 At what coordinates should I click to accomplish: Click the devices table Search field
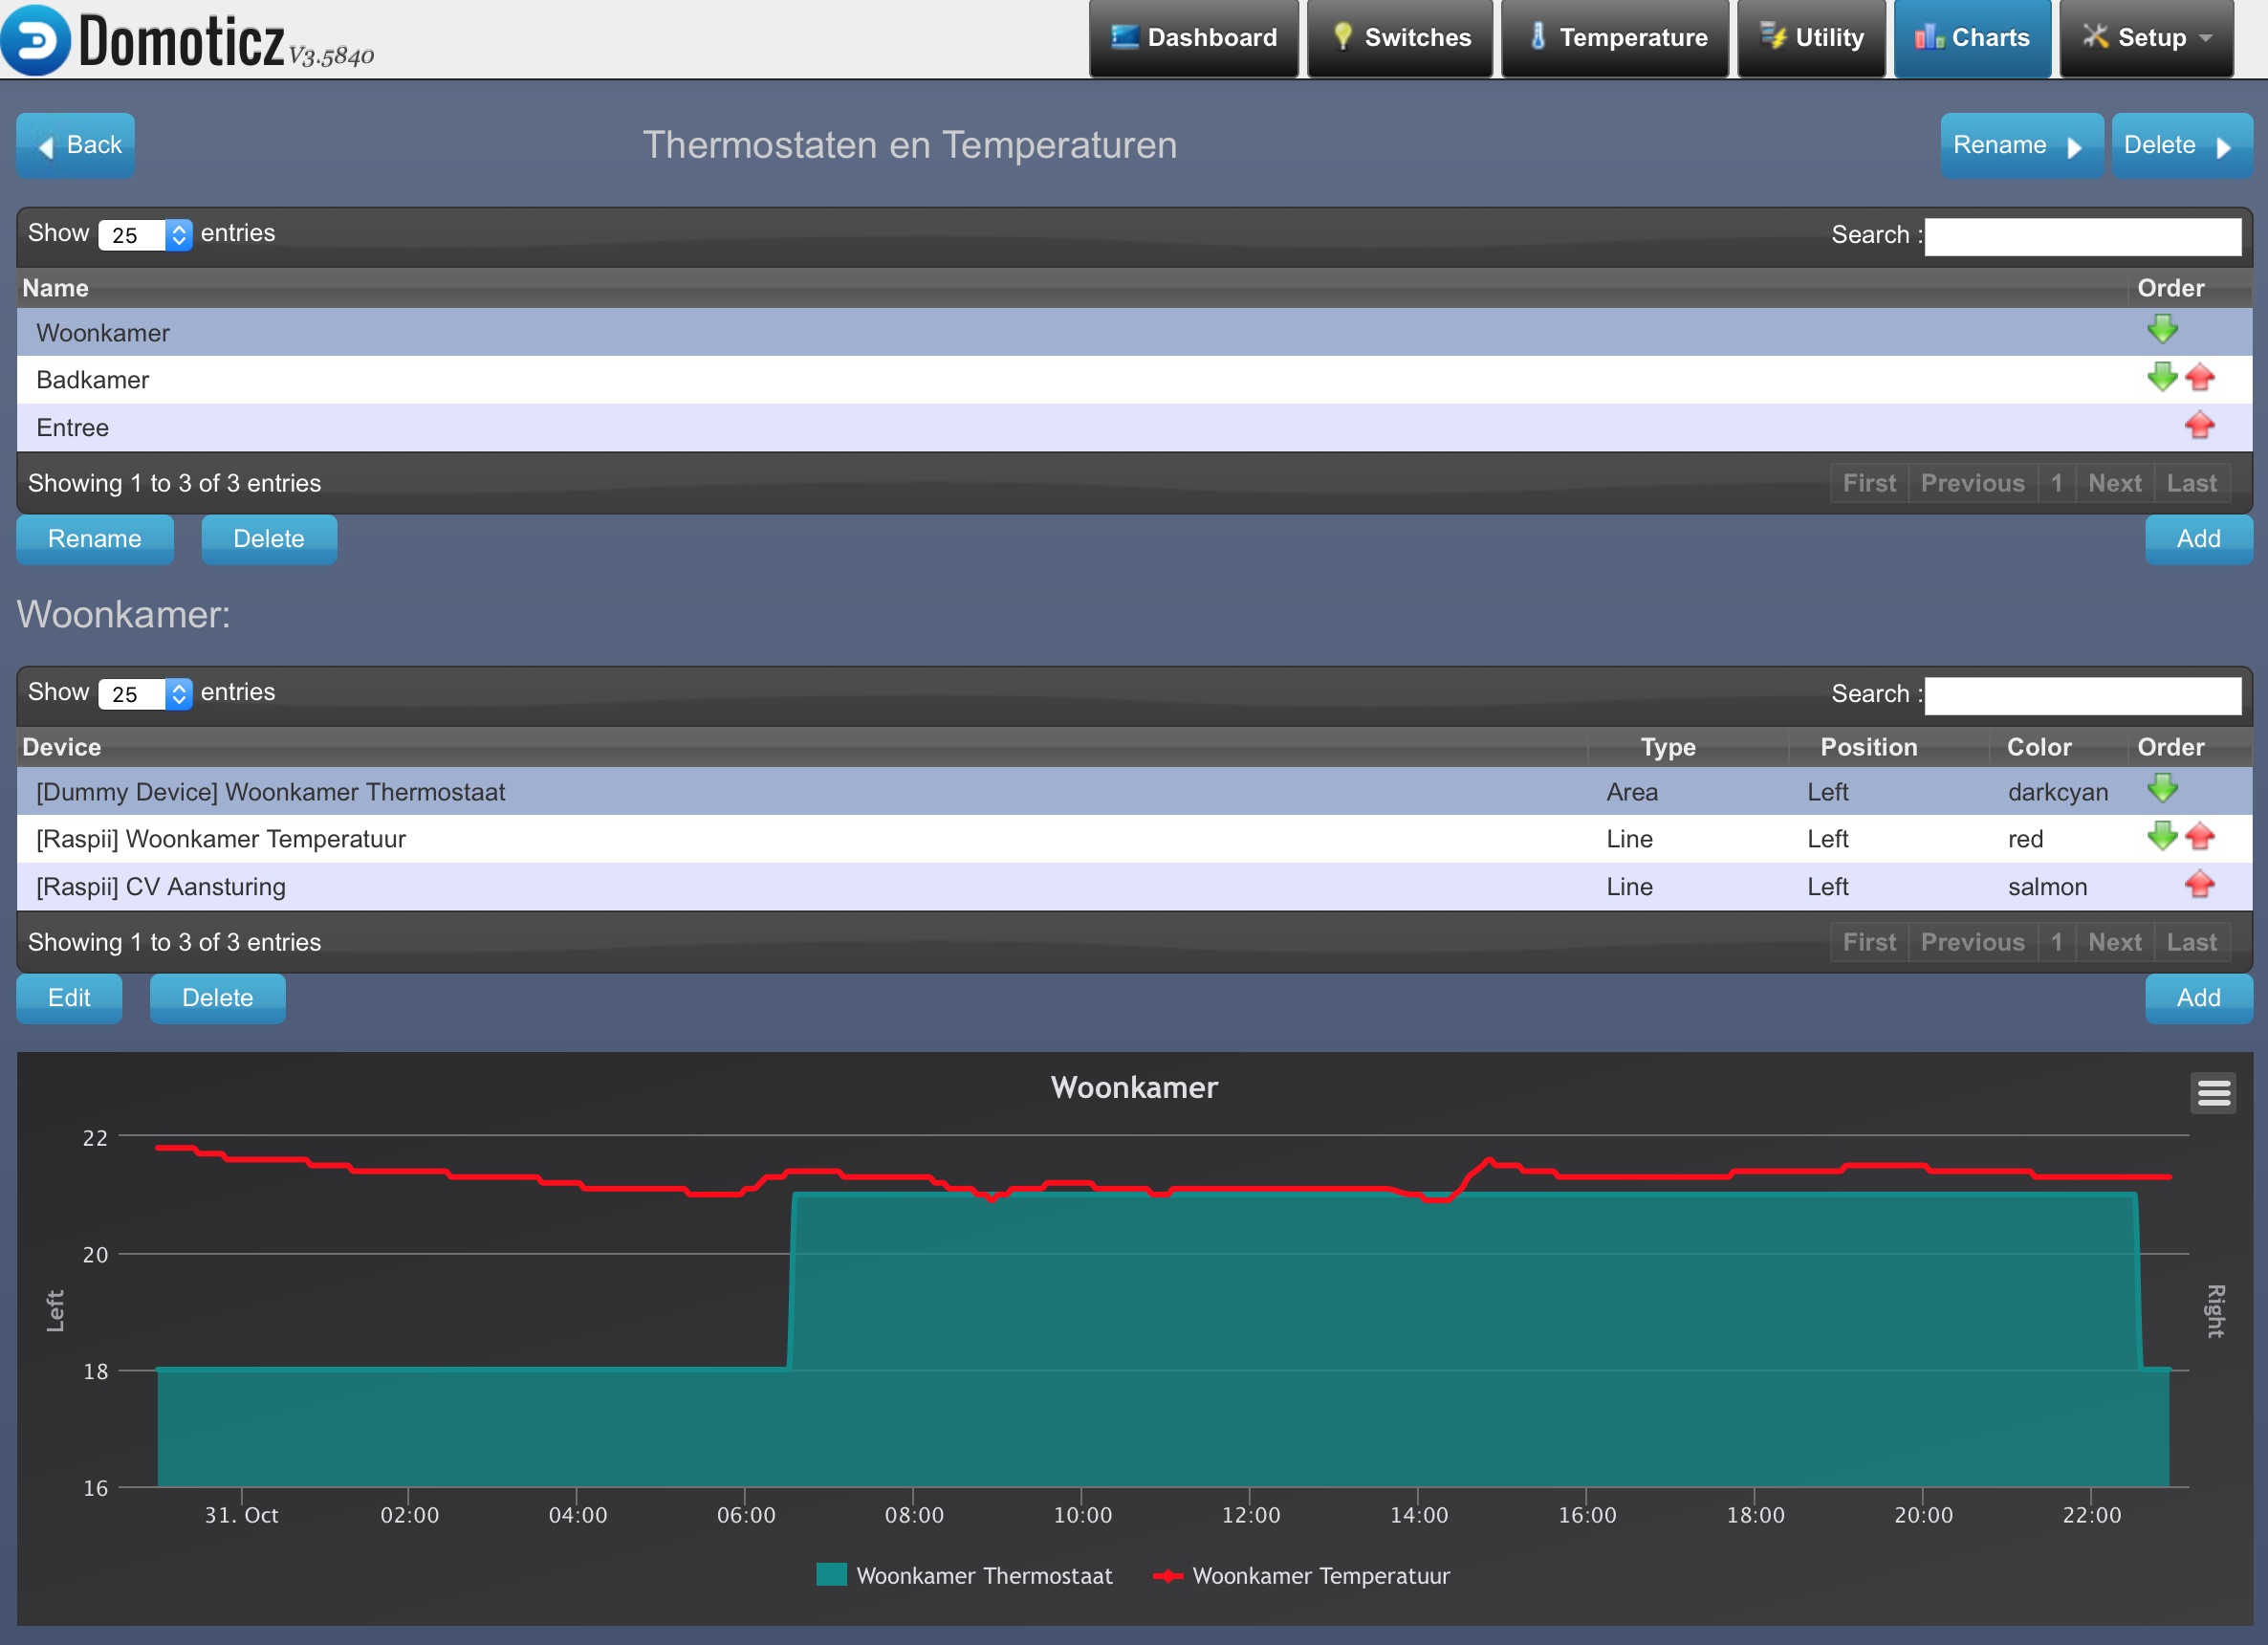click(x=2082, y=695)
